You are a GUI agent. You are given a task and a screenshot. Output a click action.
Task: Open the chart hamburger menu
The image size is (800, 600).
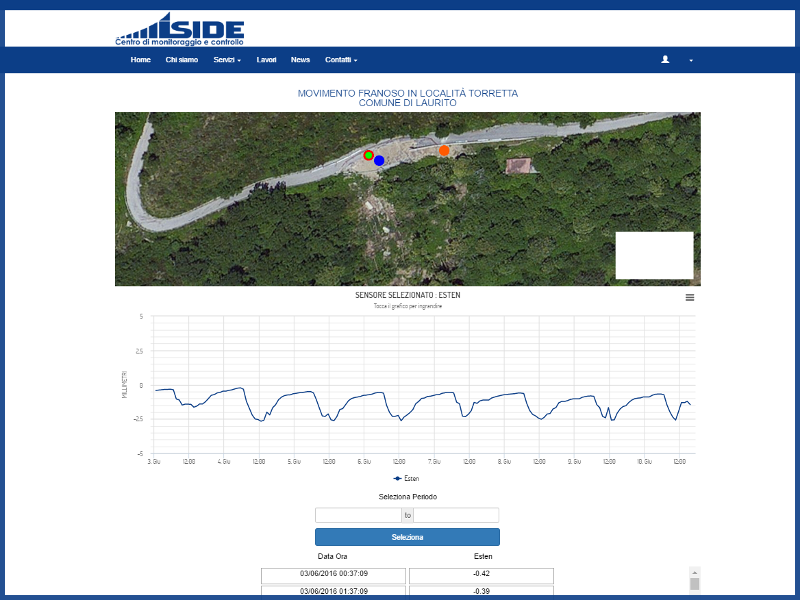point(689,297)
